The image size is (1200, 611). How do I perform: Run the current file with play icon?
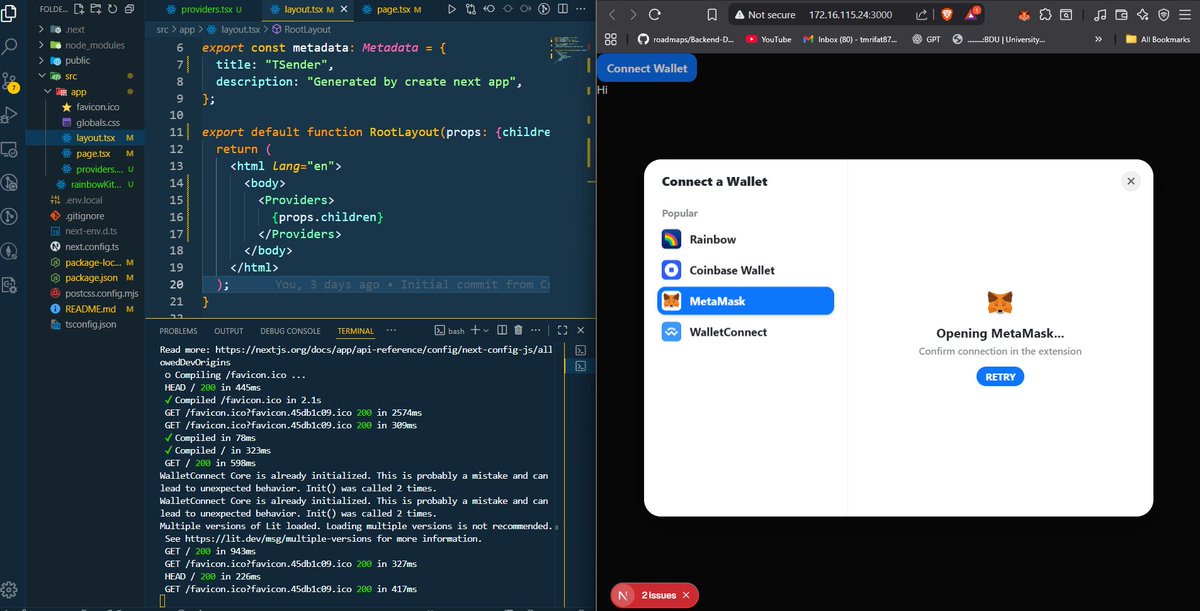coord(452,9)
